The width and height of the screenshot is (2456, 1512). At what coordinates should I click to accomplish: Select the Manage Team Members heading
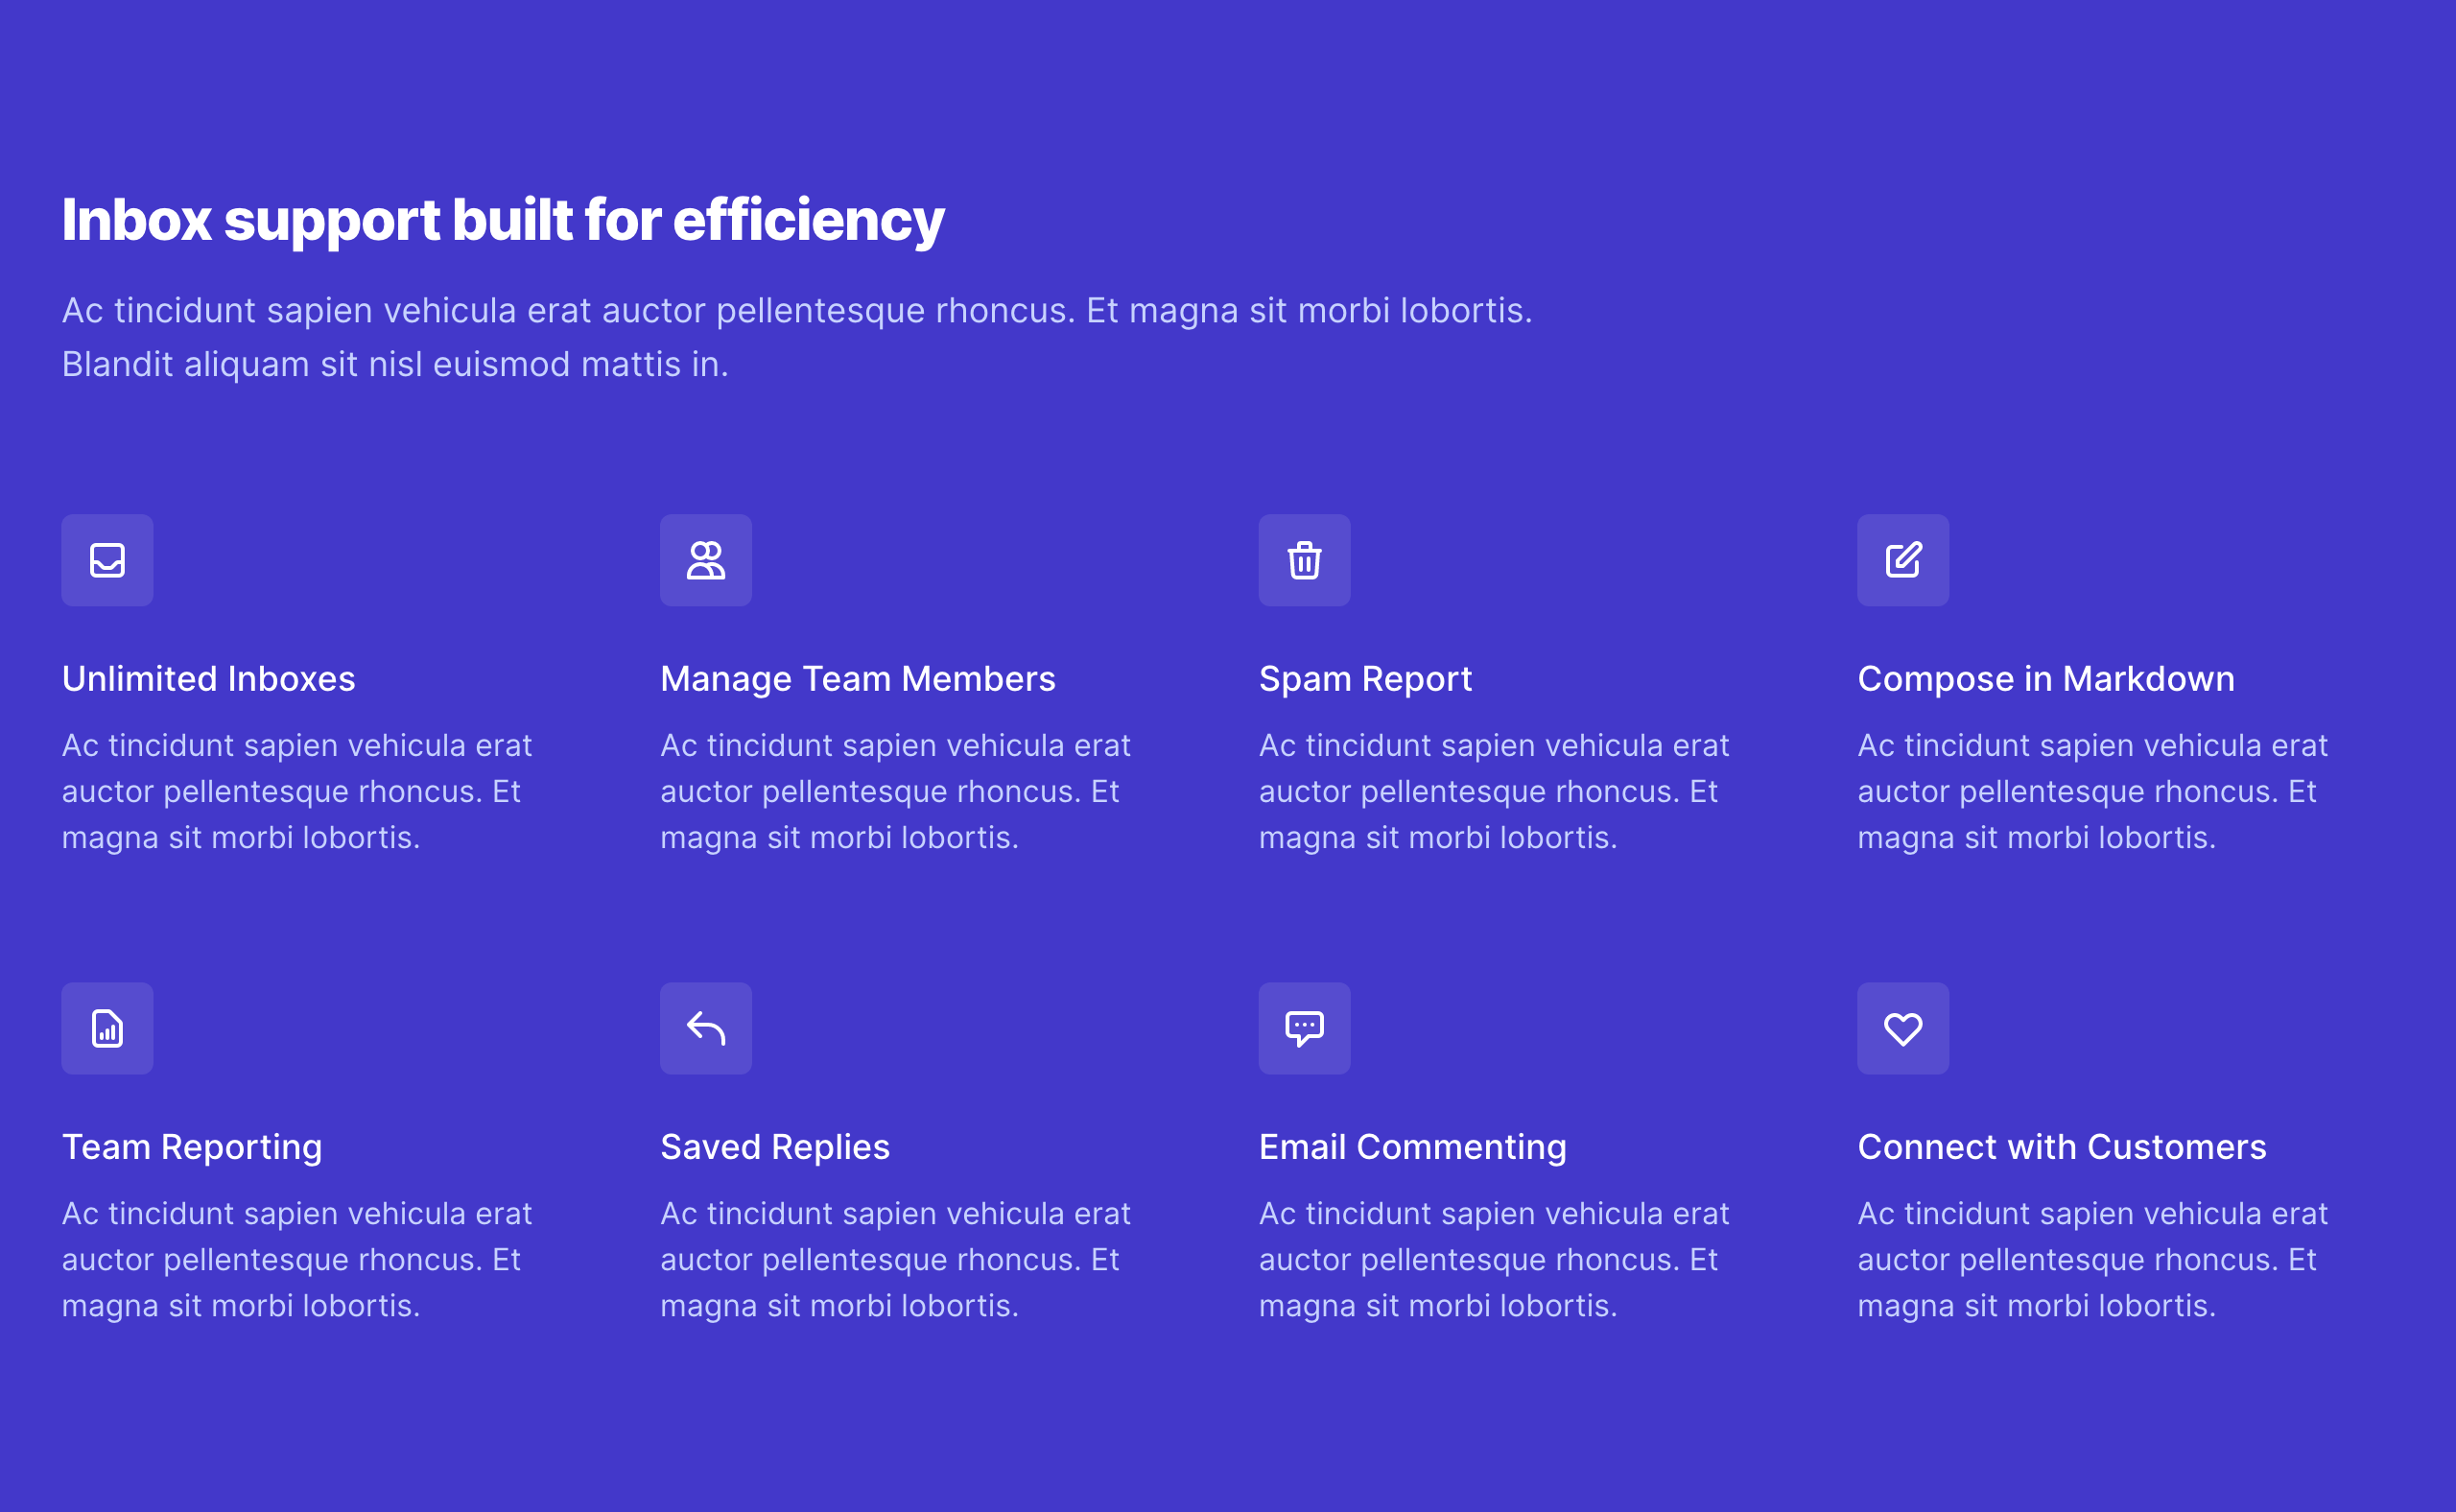[857, 679]
